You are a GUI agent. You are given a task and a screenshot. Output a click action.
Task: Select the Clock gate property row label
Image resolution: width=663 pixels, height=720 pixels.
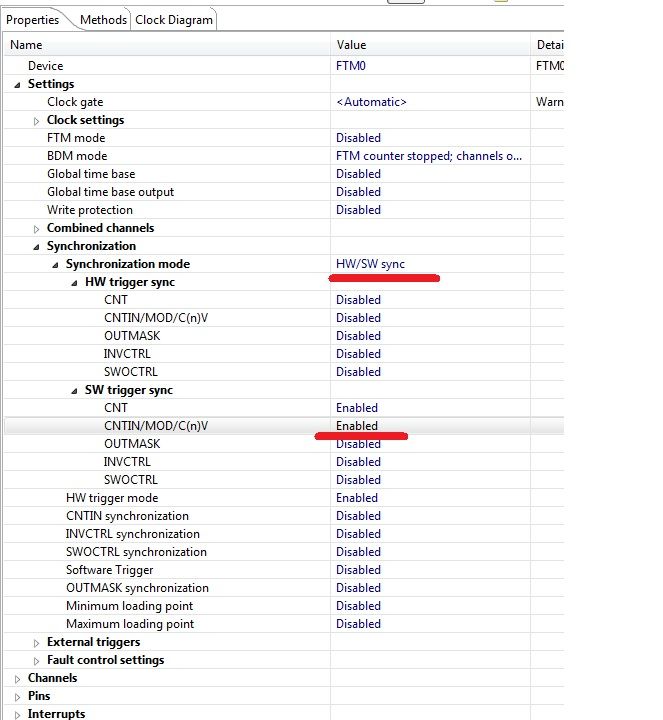[x=75, y=102]
